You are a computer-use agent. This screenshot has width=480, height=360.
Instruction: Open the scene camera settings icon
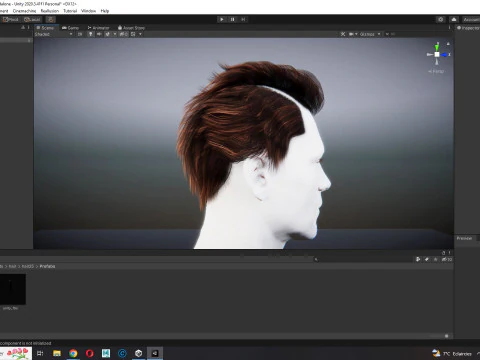(352, 34)
